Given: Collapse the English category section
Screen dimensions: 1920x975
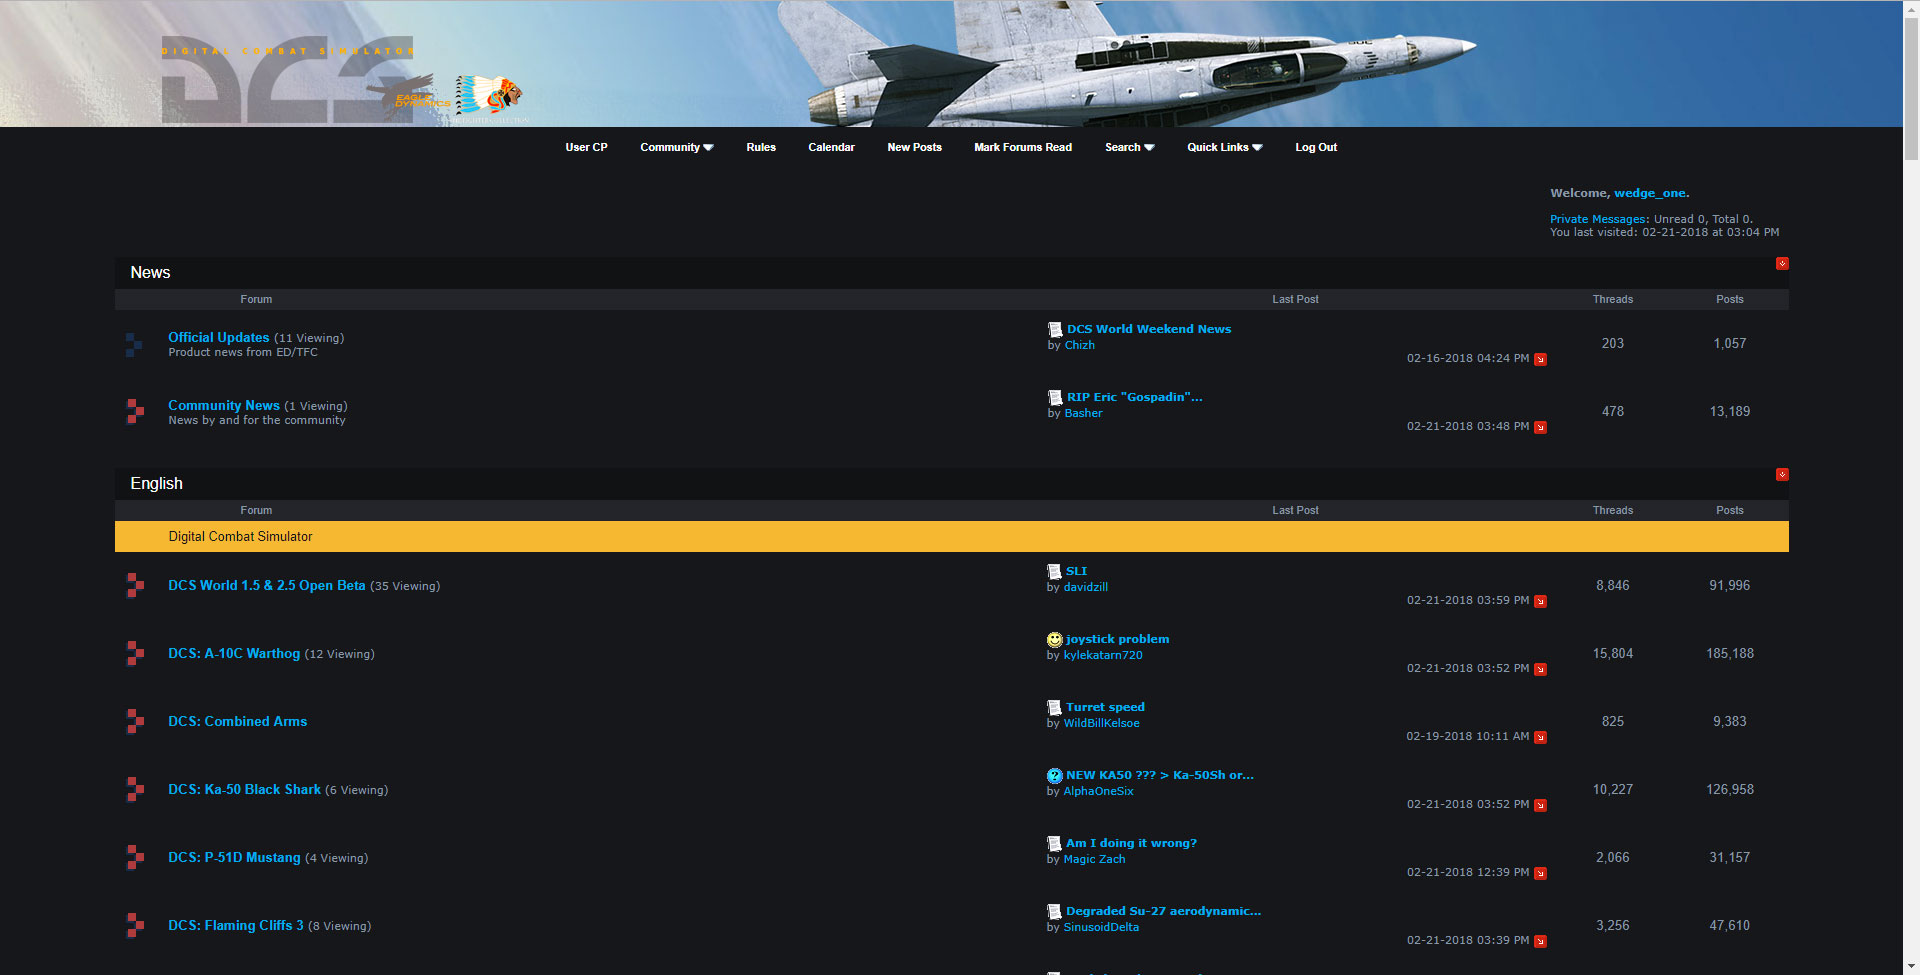Looking at the screenshot, I should [1782, 475].
